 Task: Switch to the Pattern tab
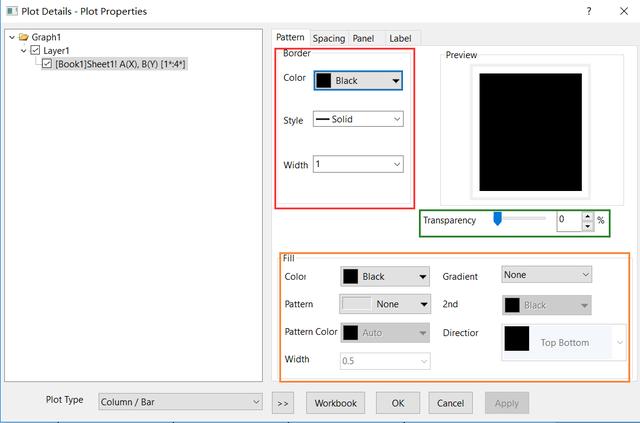290,37
